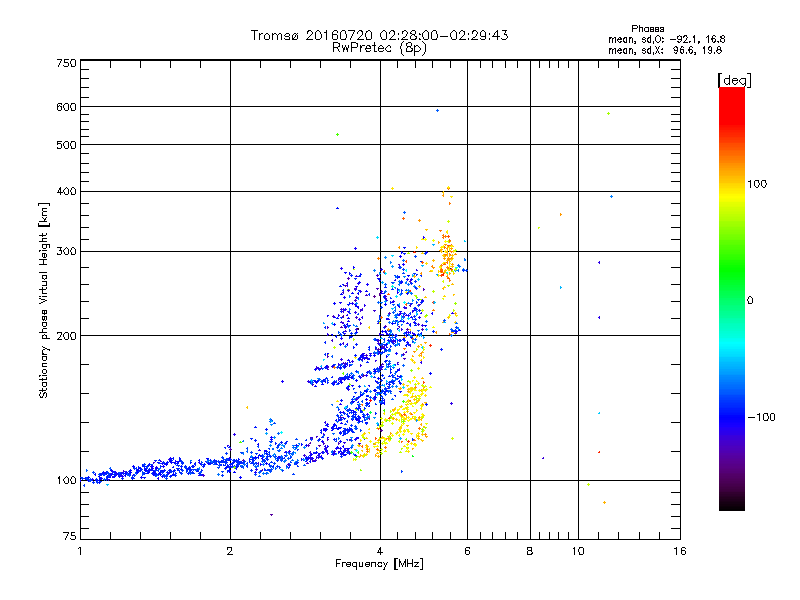The height and width of the screenshot is (600, 800).
Task: Select the "mean, sd,O: -92.1, 16.8" line
Action: pyautogui.click(x=666, y=39)
